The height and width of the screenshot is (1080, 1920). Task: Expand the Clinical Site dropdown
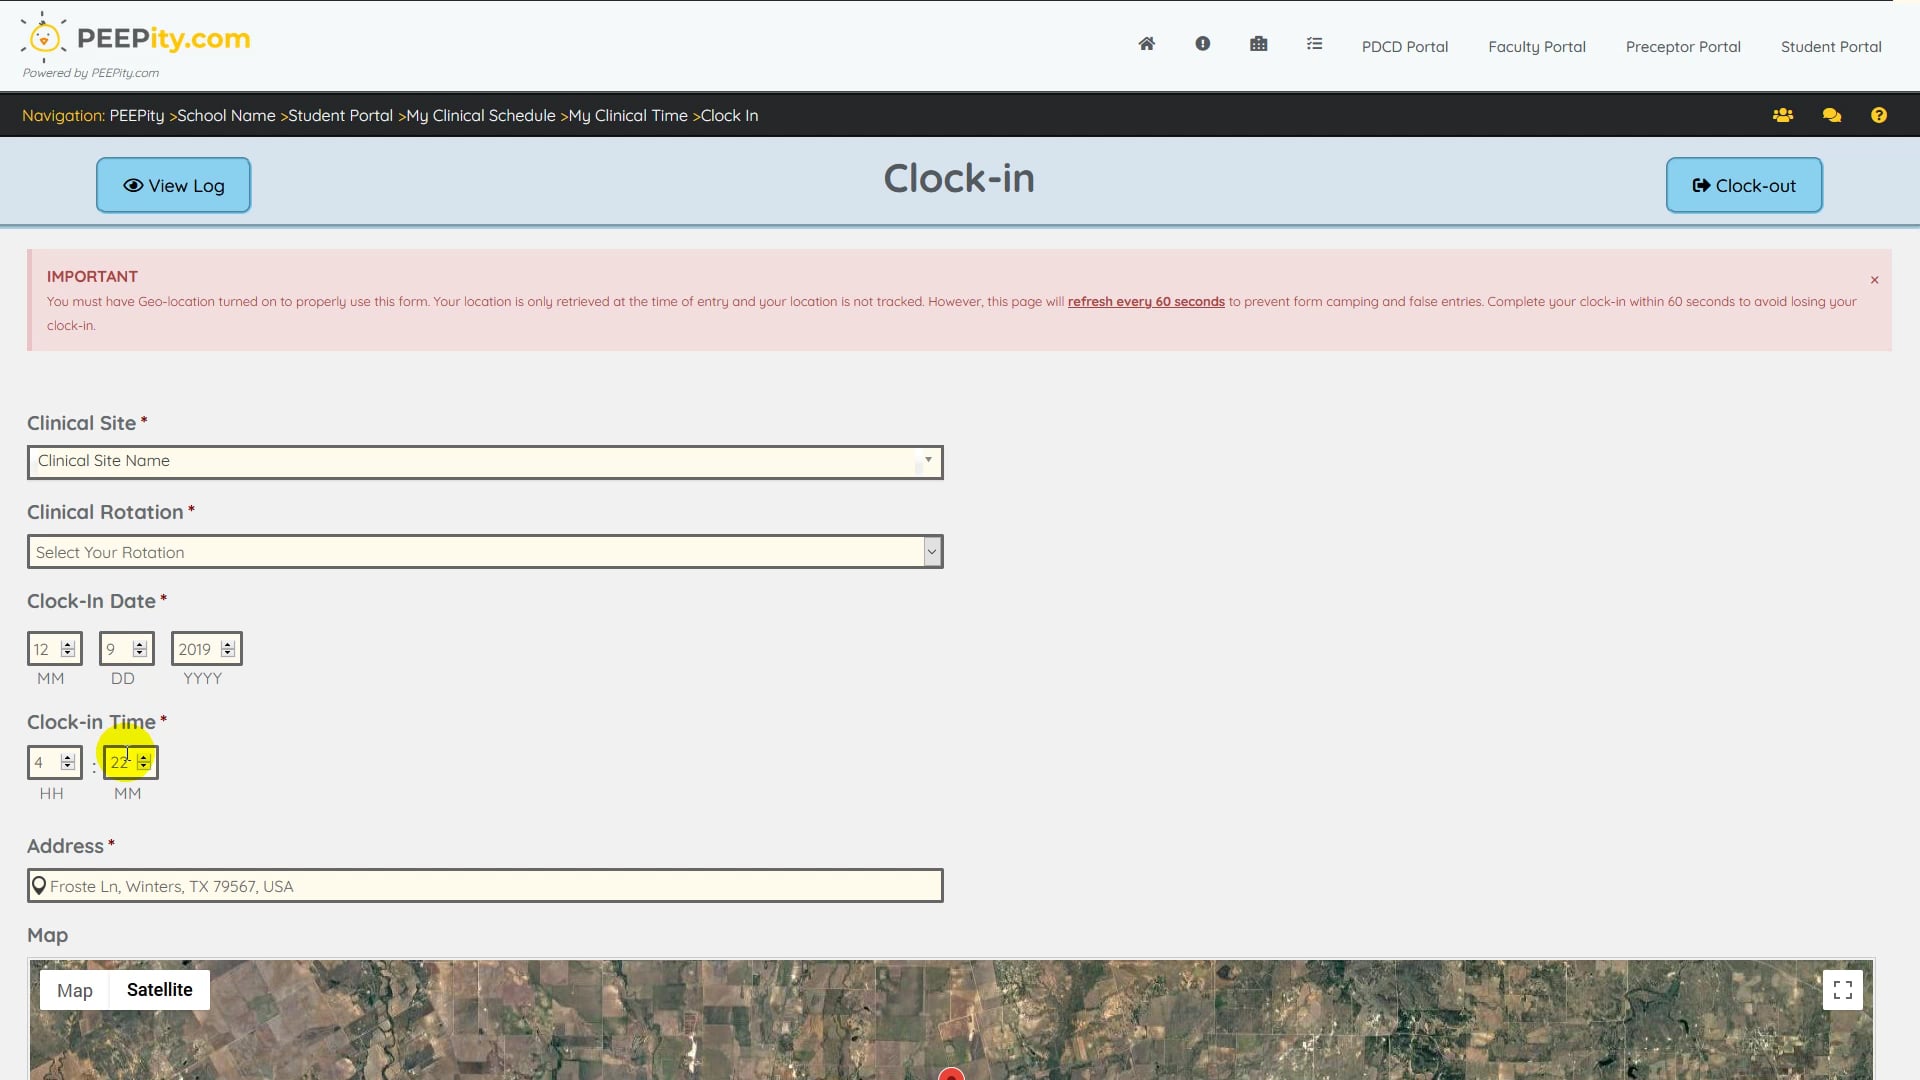point(485,462)
